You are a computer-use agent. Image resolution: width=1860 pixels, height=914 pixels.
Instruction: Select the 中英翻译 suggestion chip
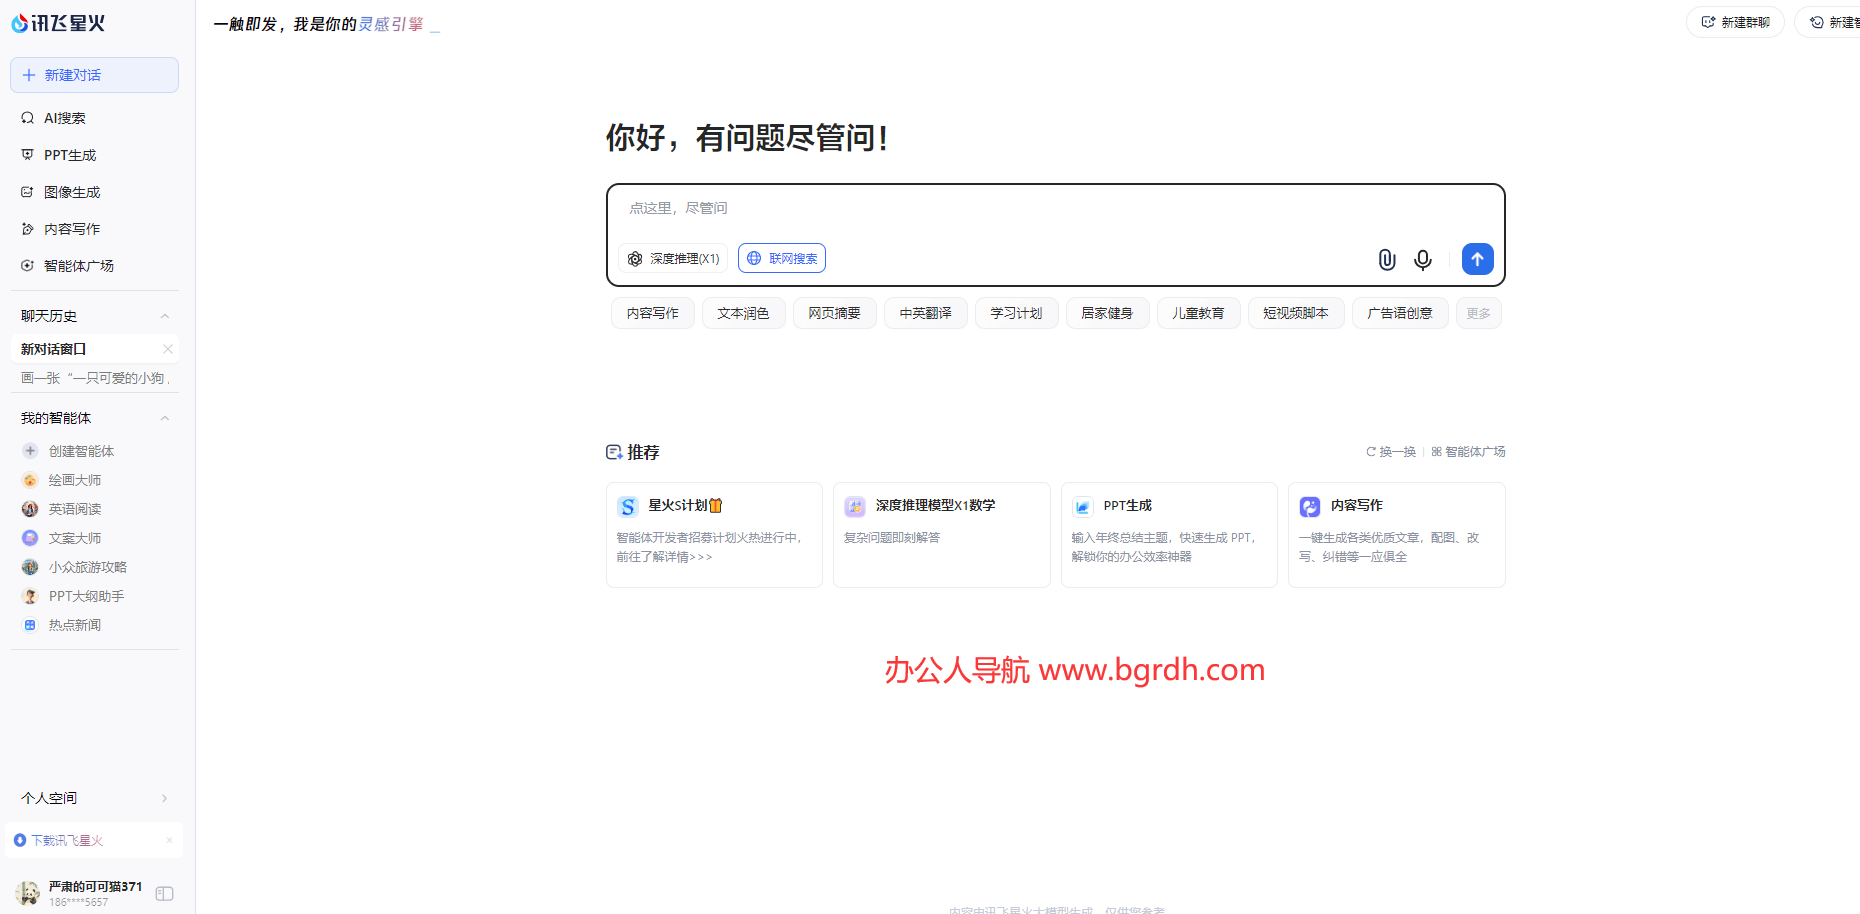pos(926,313)
